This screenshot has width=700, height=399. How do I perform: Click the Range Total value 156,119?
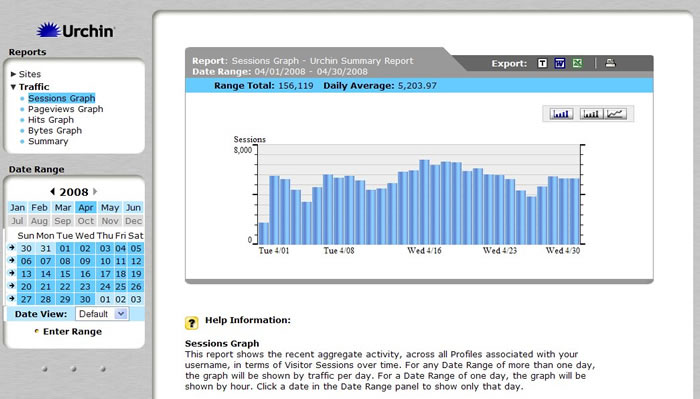[x=296, y=86]
